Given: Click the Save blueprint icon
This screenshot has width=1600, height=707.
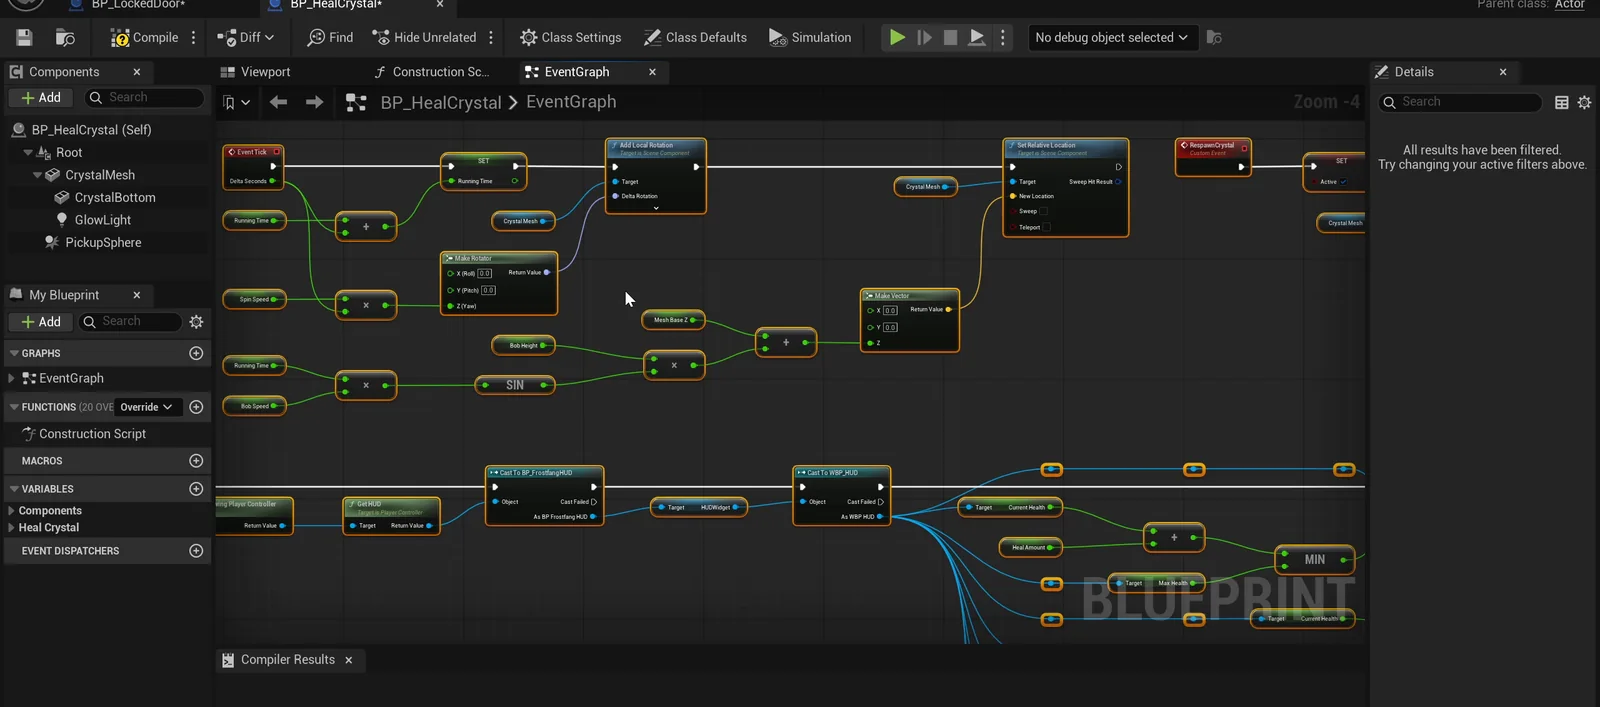Looking at the screenshot, I should [x=24, y=38].
